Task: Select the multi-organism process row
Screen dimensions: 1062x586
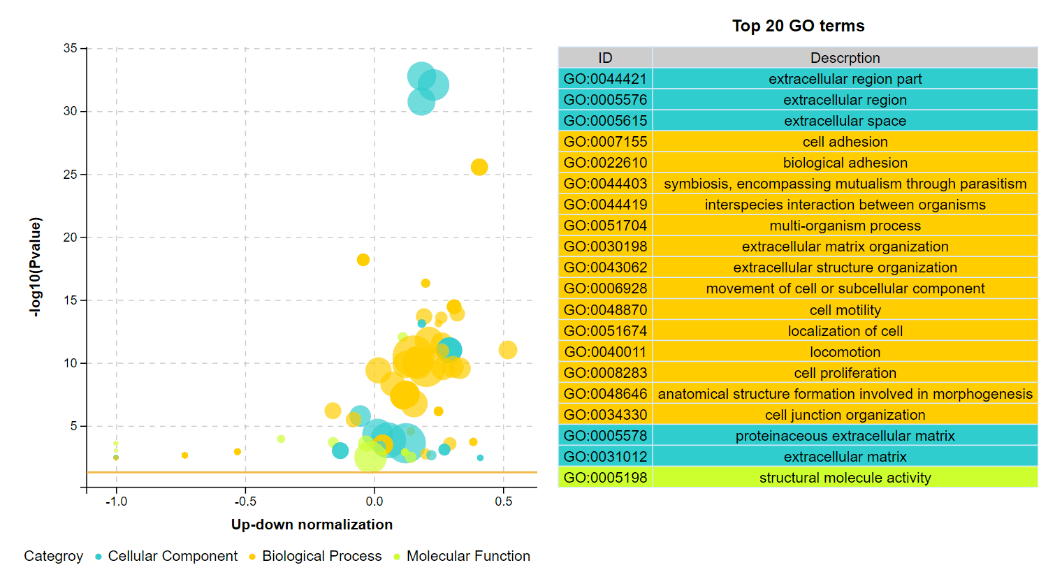Action: pyautogui.click(x=798, y=226)
